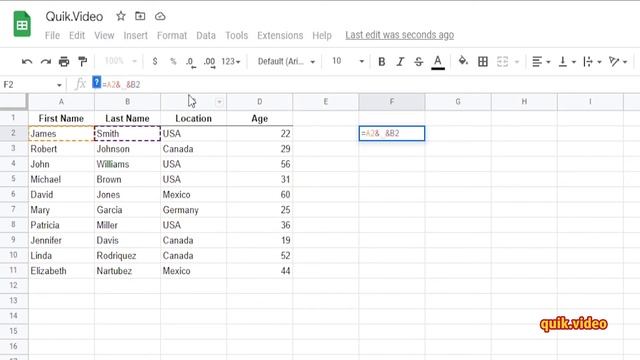Click inside the formula bar

(367, 84)
